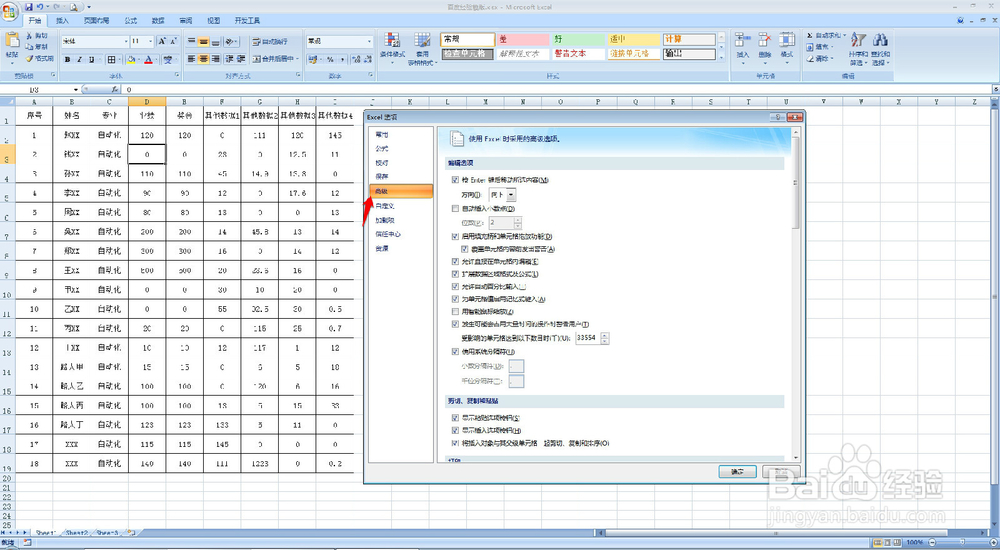Open print preview from Quick Access Toolbar
This screenshot has height=550, width=1000.
[x=74, y=7]
